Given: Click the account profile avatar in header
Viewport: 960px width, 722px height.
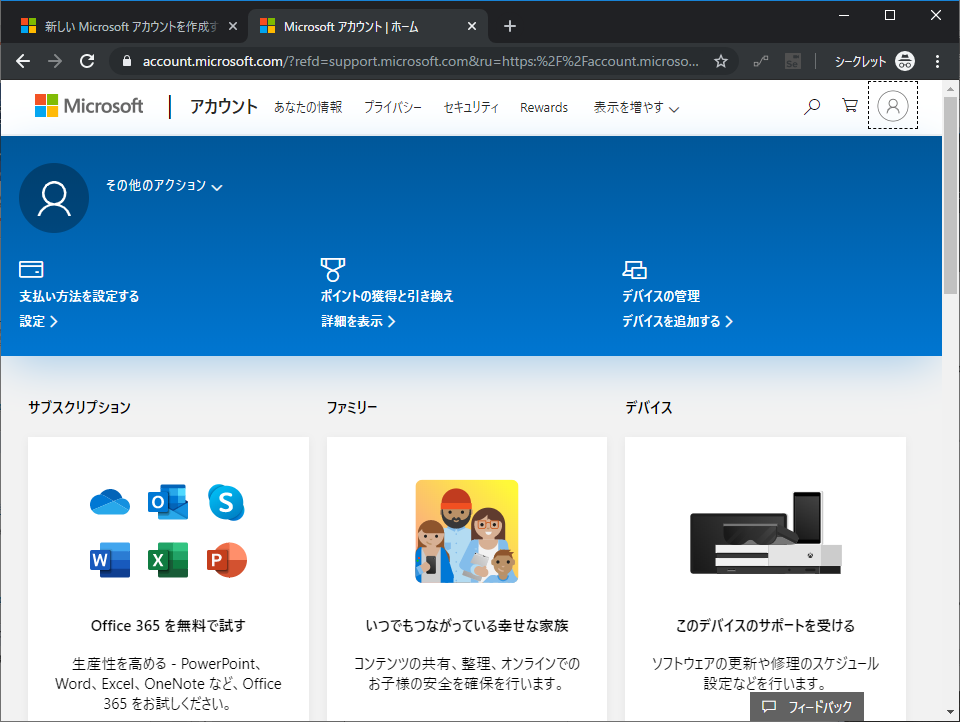Looking at the screenshot, I should point(892,106).
